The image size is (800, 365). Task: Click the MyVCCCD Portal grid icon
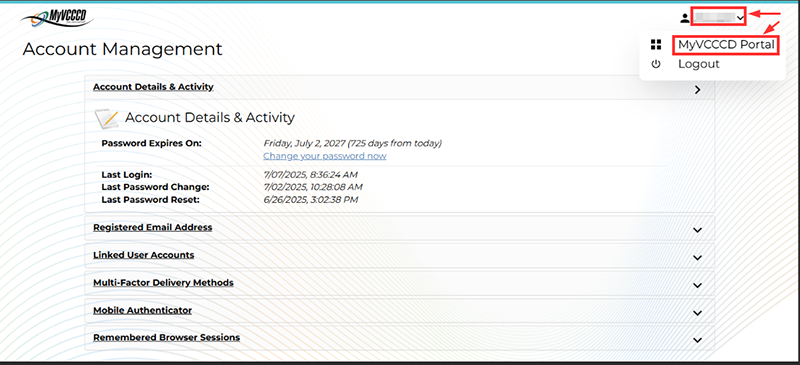(x=656, y=45)
